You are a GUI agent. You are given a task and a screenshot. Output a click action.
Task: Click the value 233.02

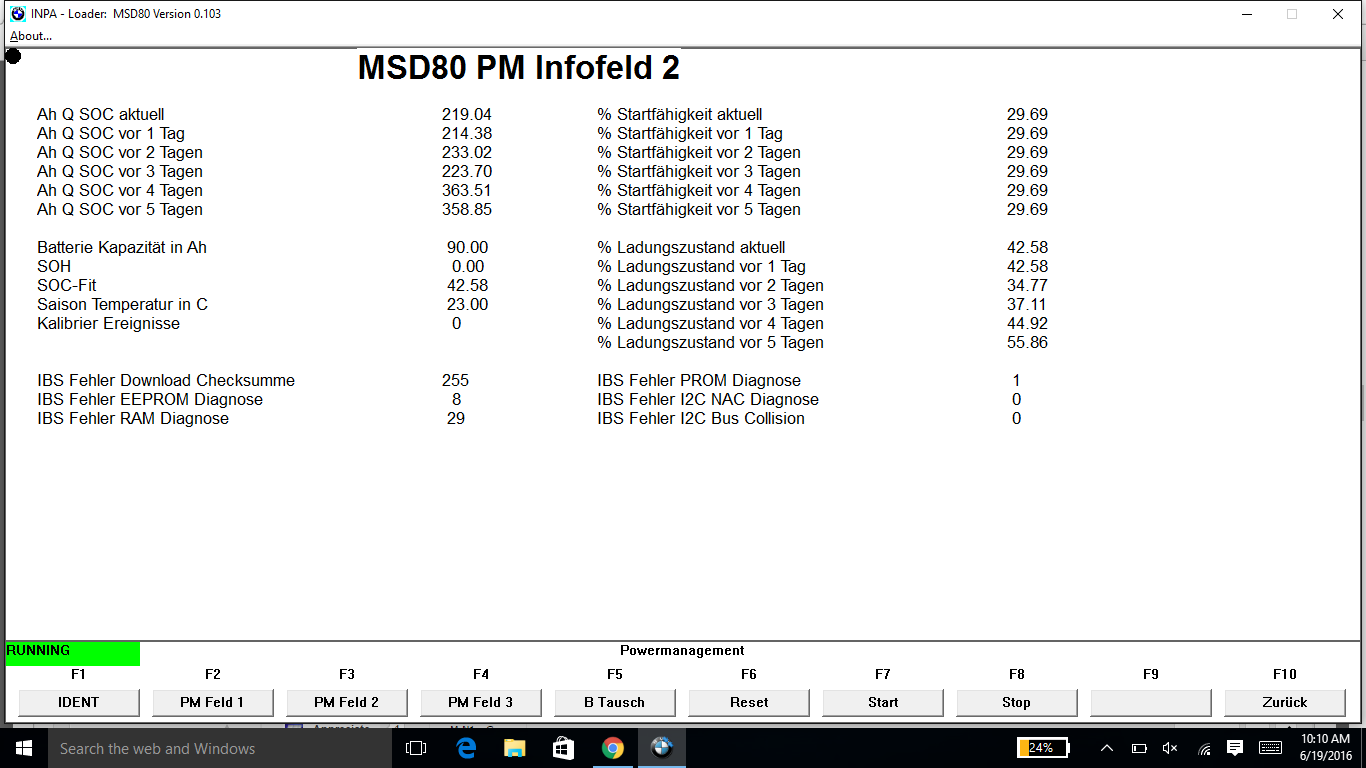(467, 153)
